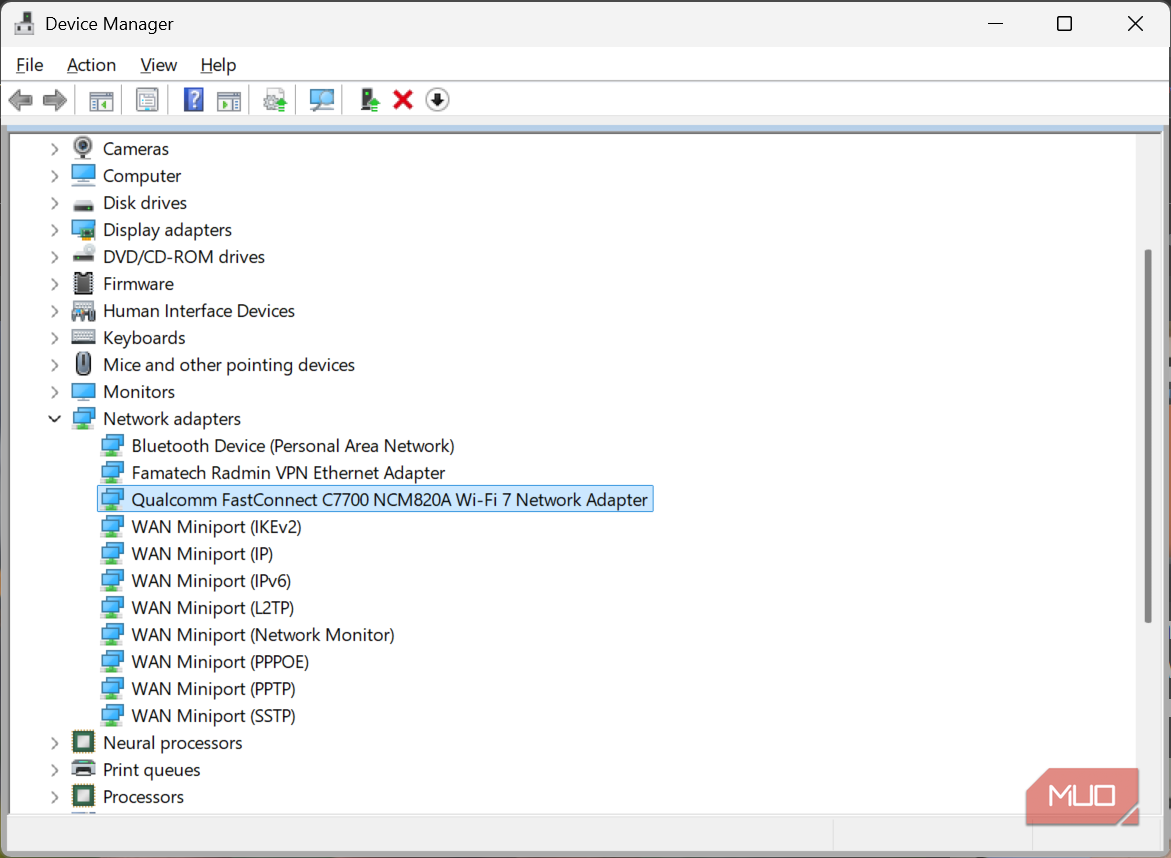This screenshot has width=1171, height=858.
Task: Expand the Print queues category
Action: pyautogui.click(x=54, y=770)
